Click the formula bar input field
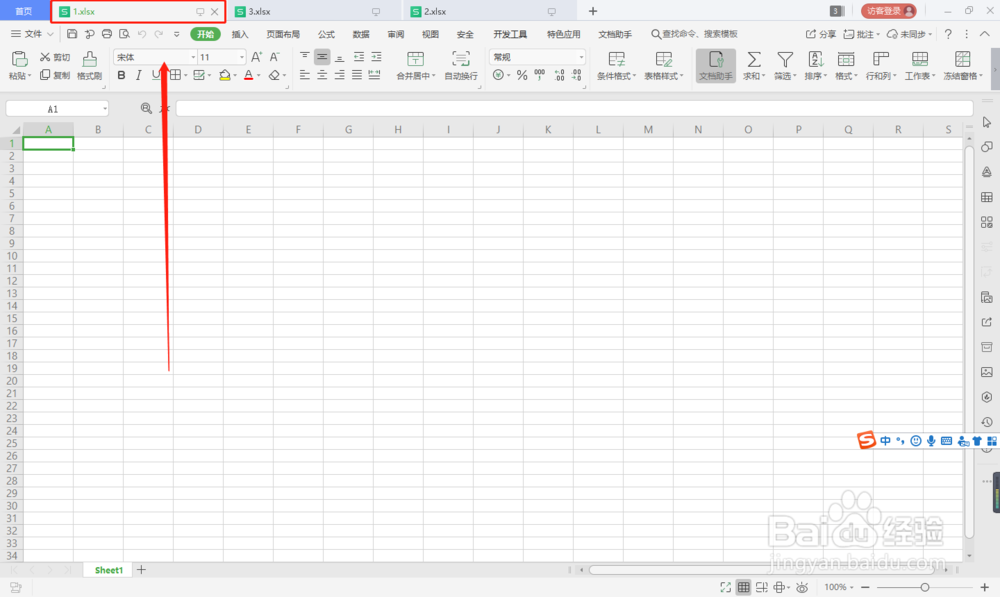This screenshot has height=597, width=1000. [x=575, y=108]
